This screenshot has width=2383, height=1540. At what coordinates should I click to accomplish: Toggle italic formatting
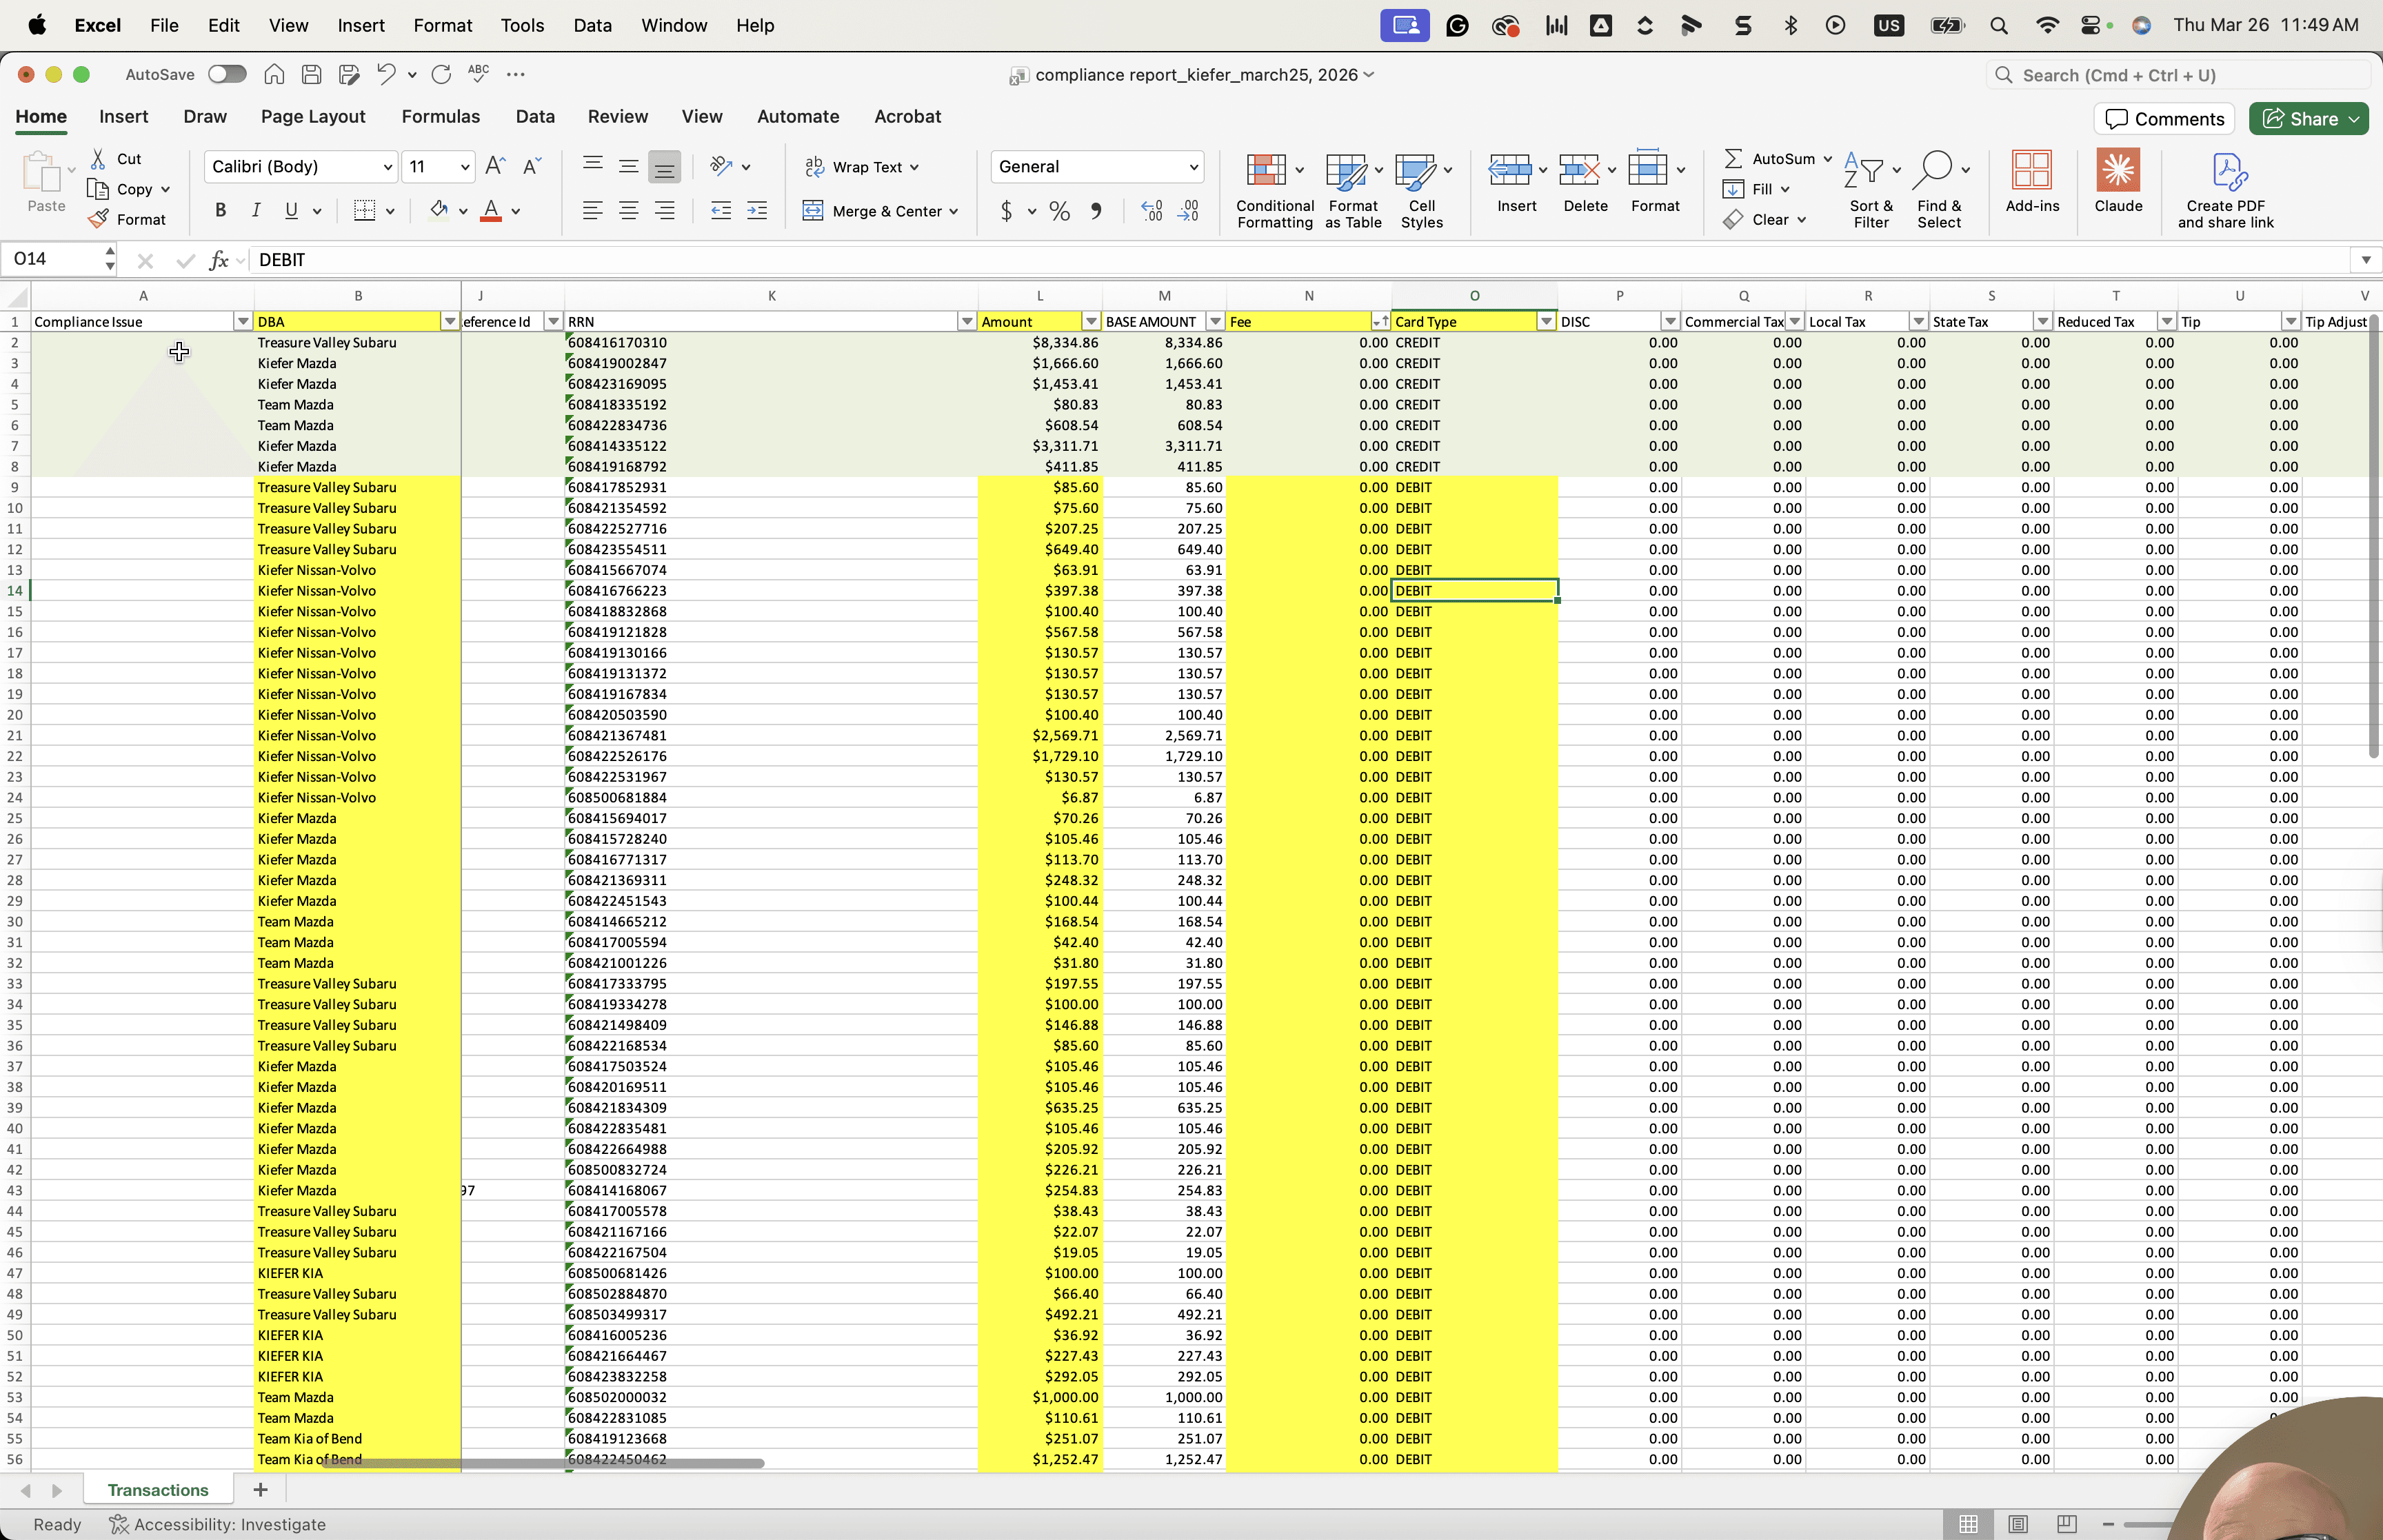pyautogui.click(x=256, y=210)
